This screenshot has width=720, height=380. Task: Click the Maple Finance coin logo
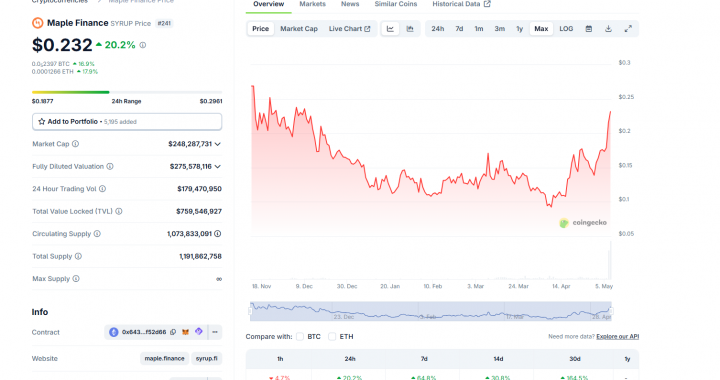click(38, 22)
